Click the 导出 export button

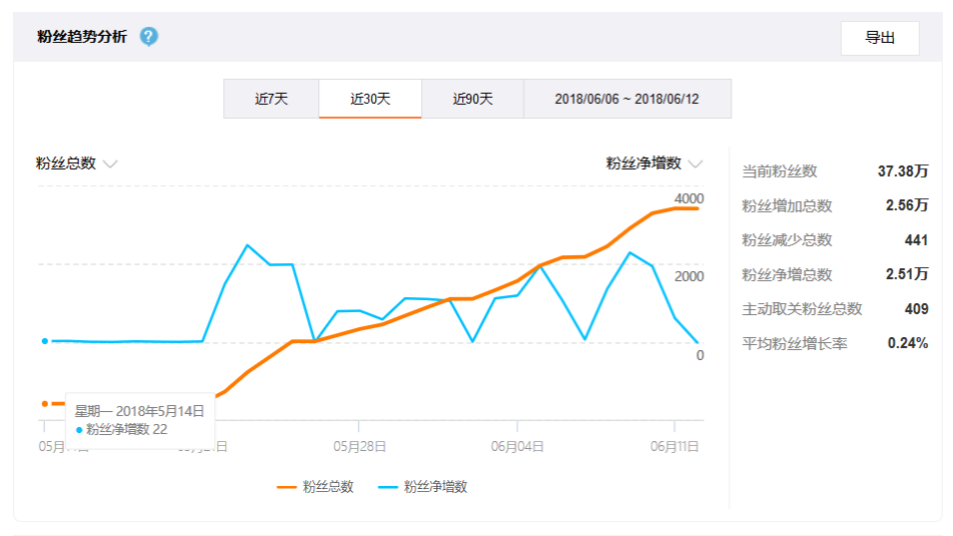pyautogui.click(x=879, y=38)
